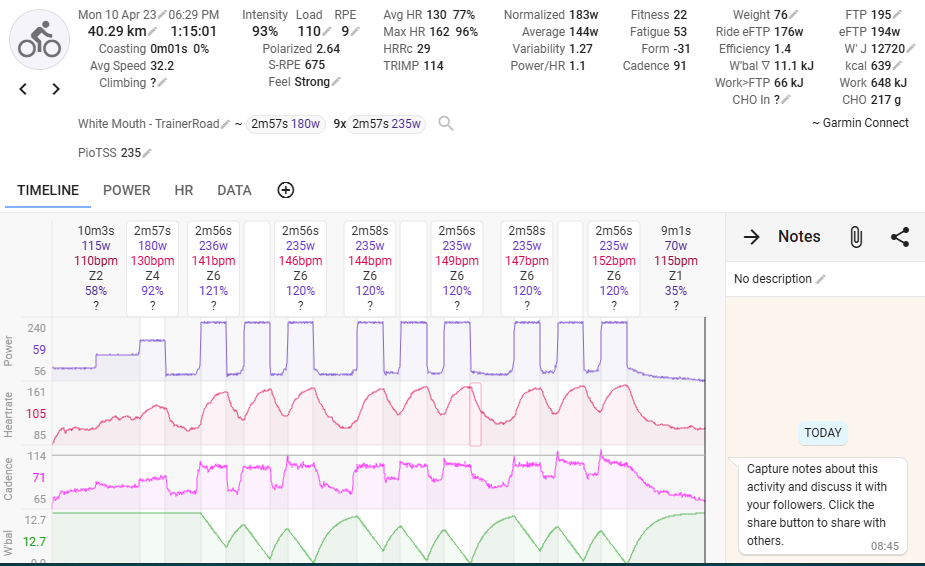Click the cycling activity type icon
925x566 pixels.
click(x=40, y=40)
